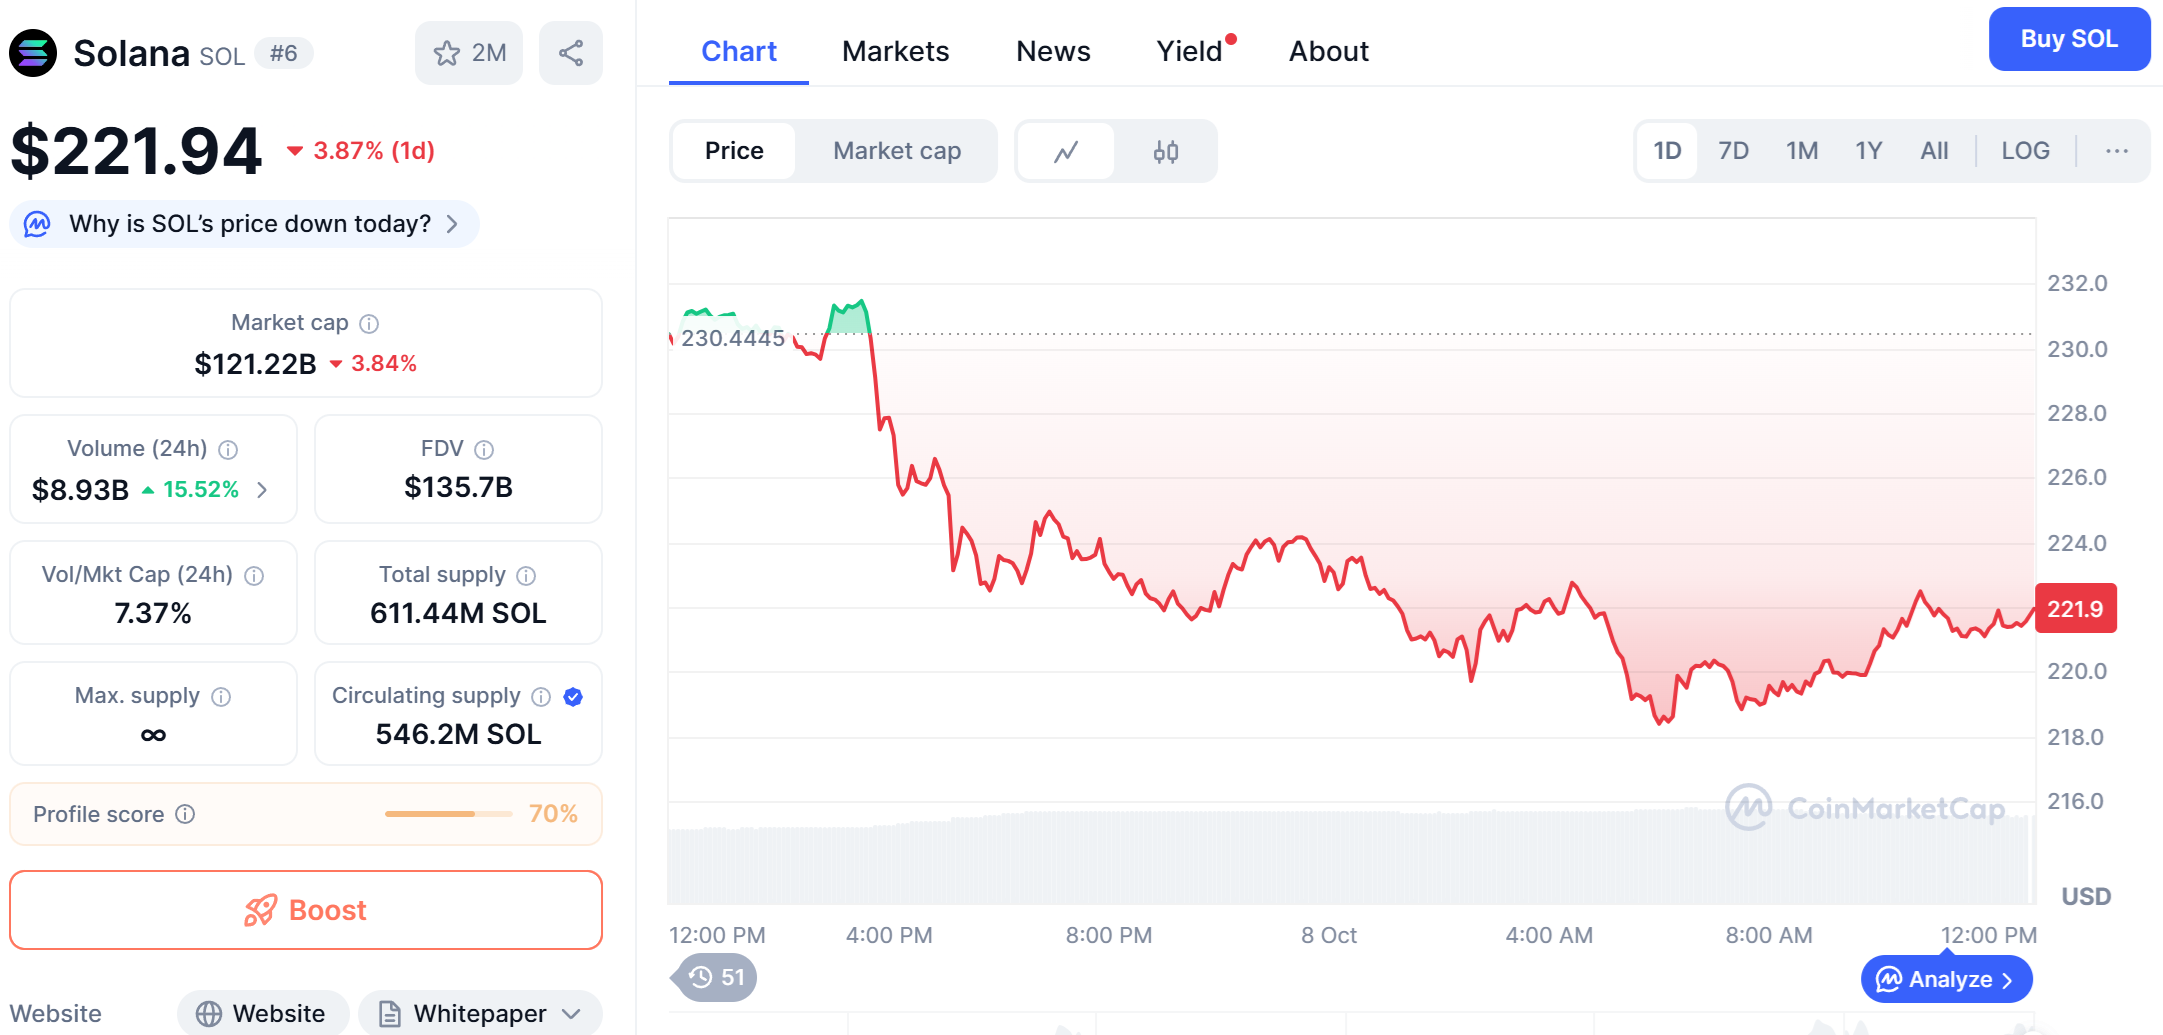Toggle LOG scale on the chart
The width and height of the screenshot is (2163, 1035).
tap(2025, 151)
